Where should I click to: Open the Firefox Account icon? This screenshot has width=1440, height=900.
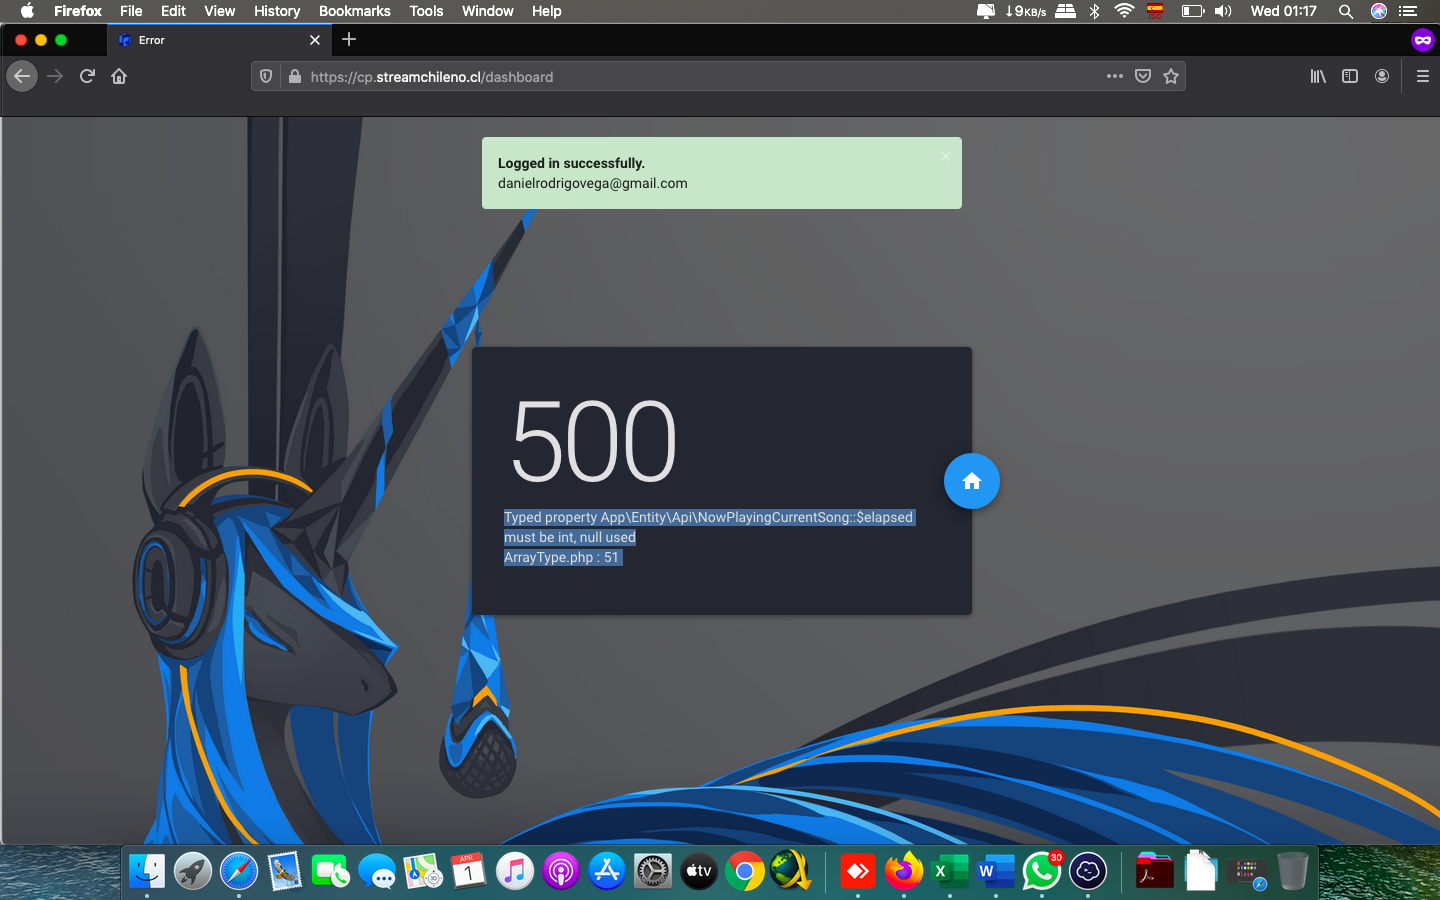pyautogui.click(x=1382, y=76)
